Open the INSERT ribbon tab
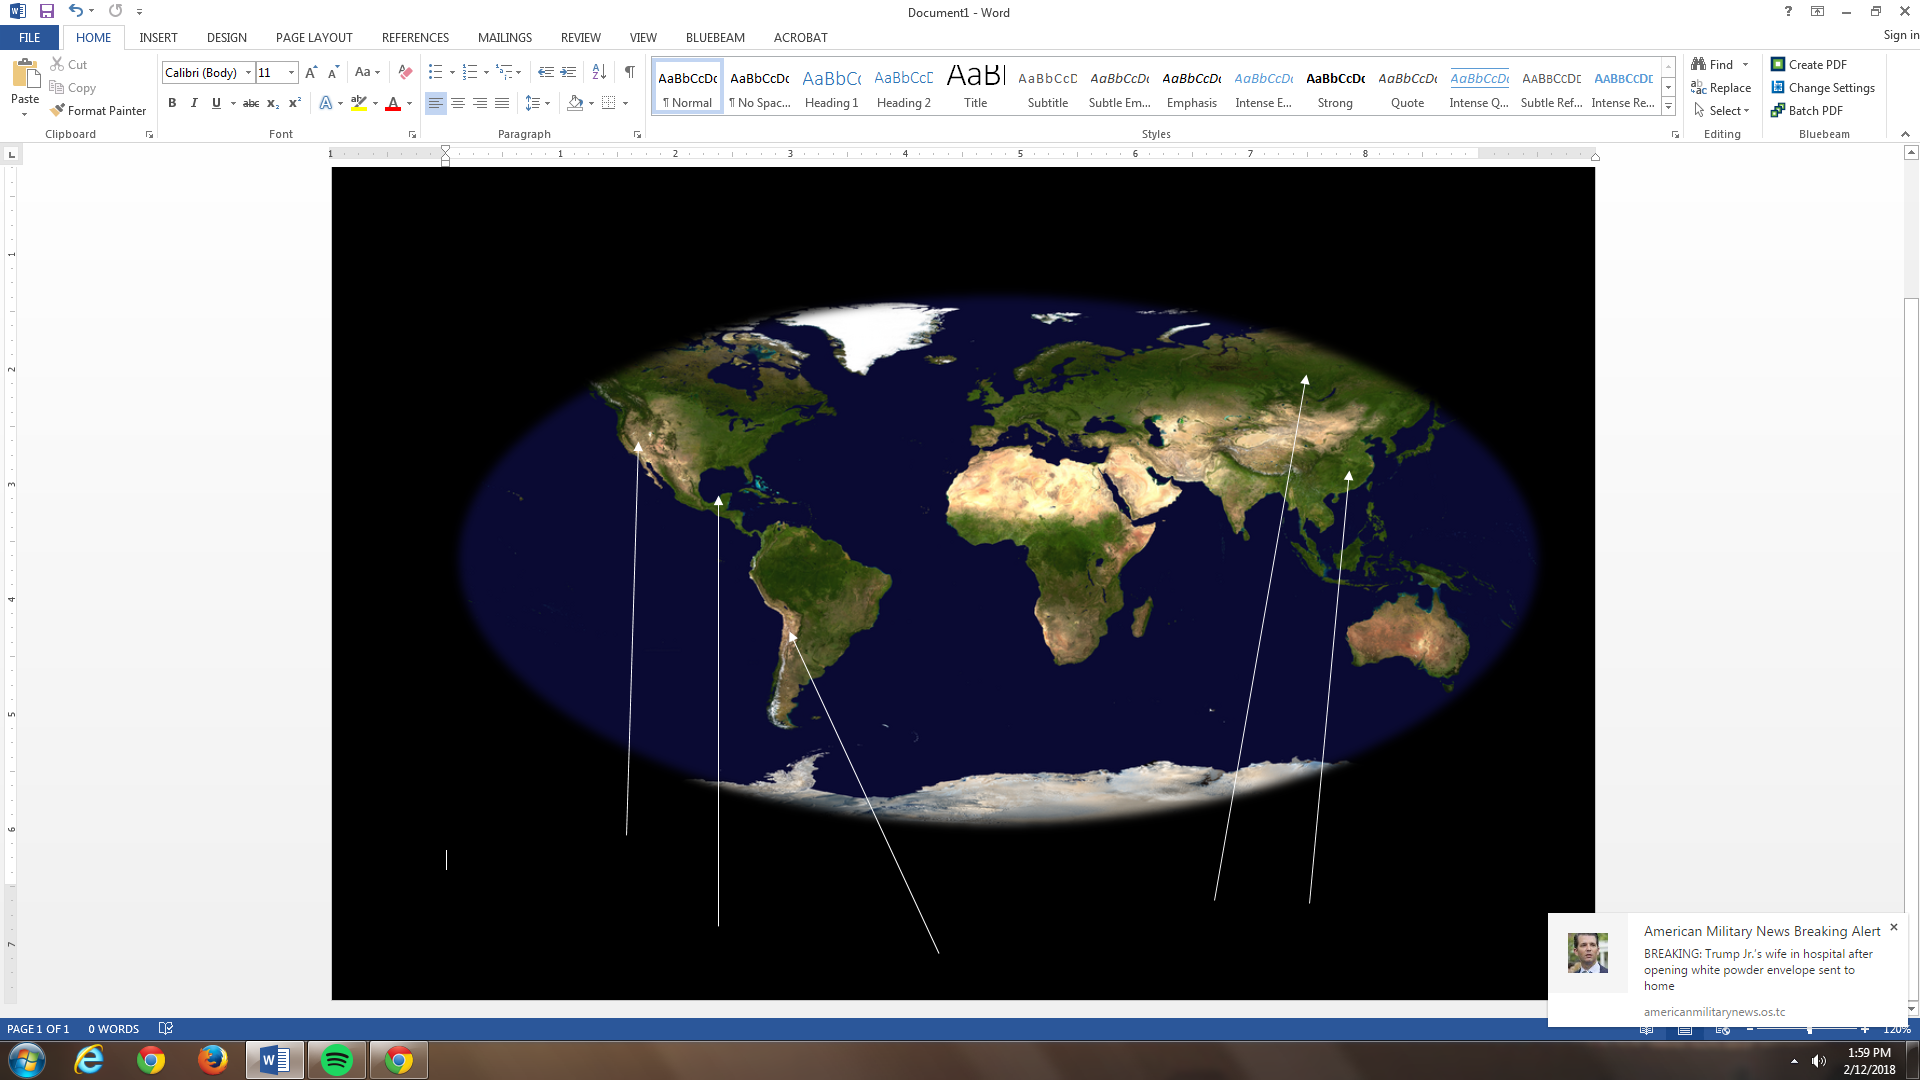The image size is (1920, 1080). 158,38
